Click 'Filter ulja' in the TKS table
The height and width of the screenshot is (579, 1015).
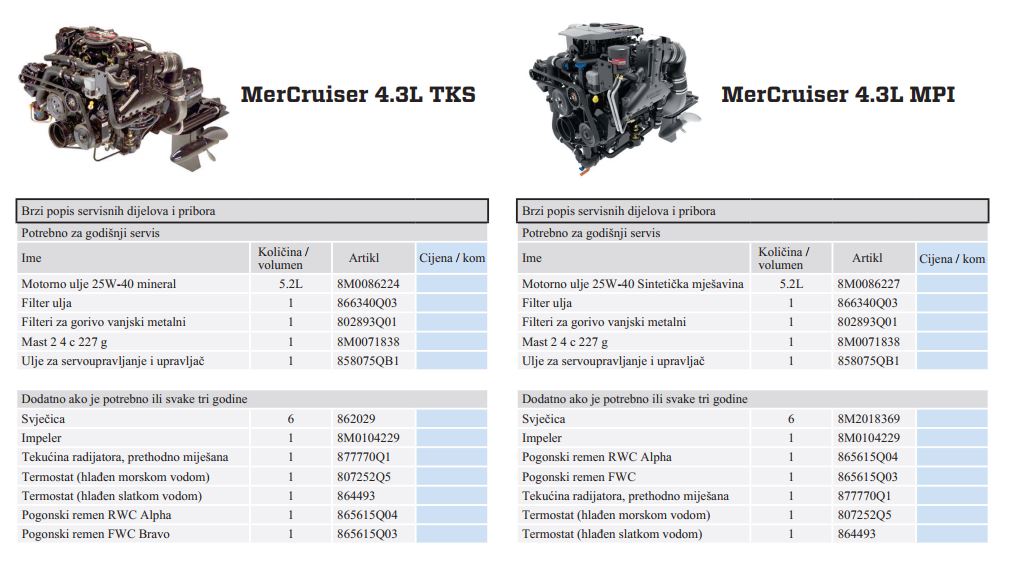(47, 303)
